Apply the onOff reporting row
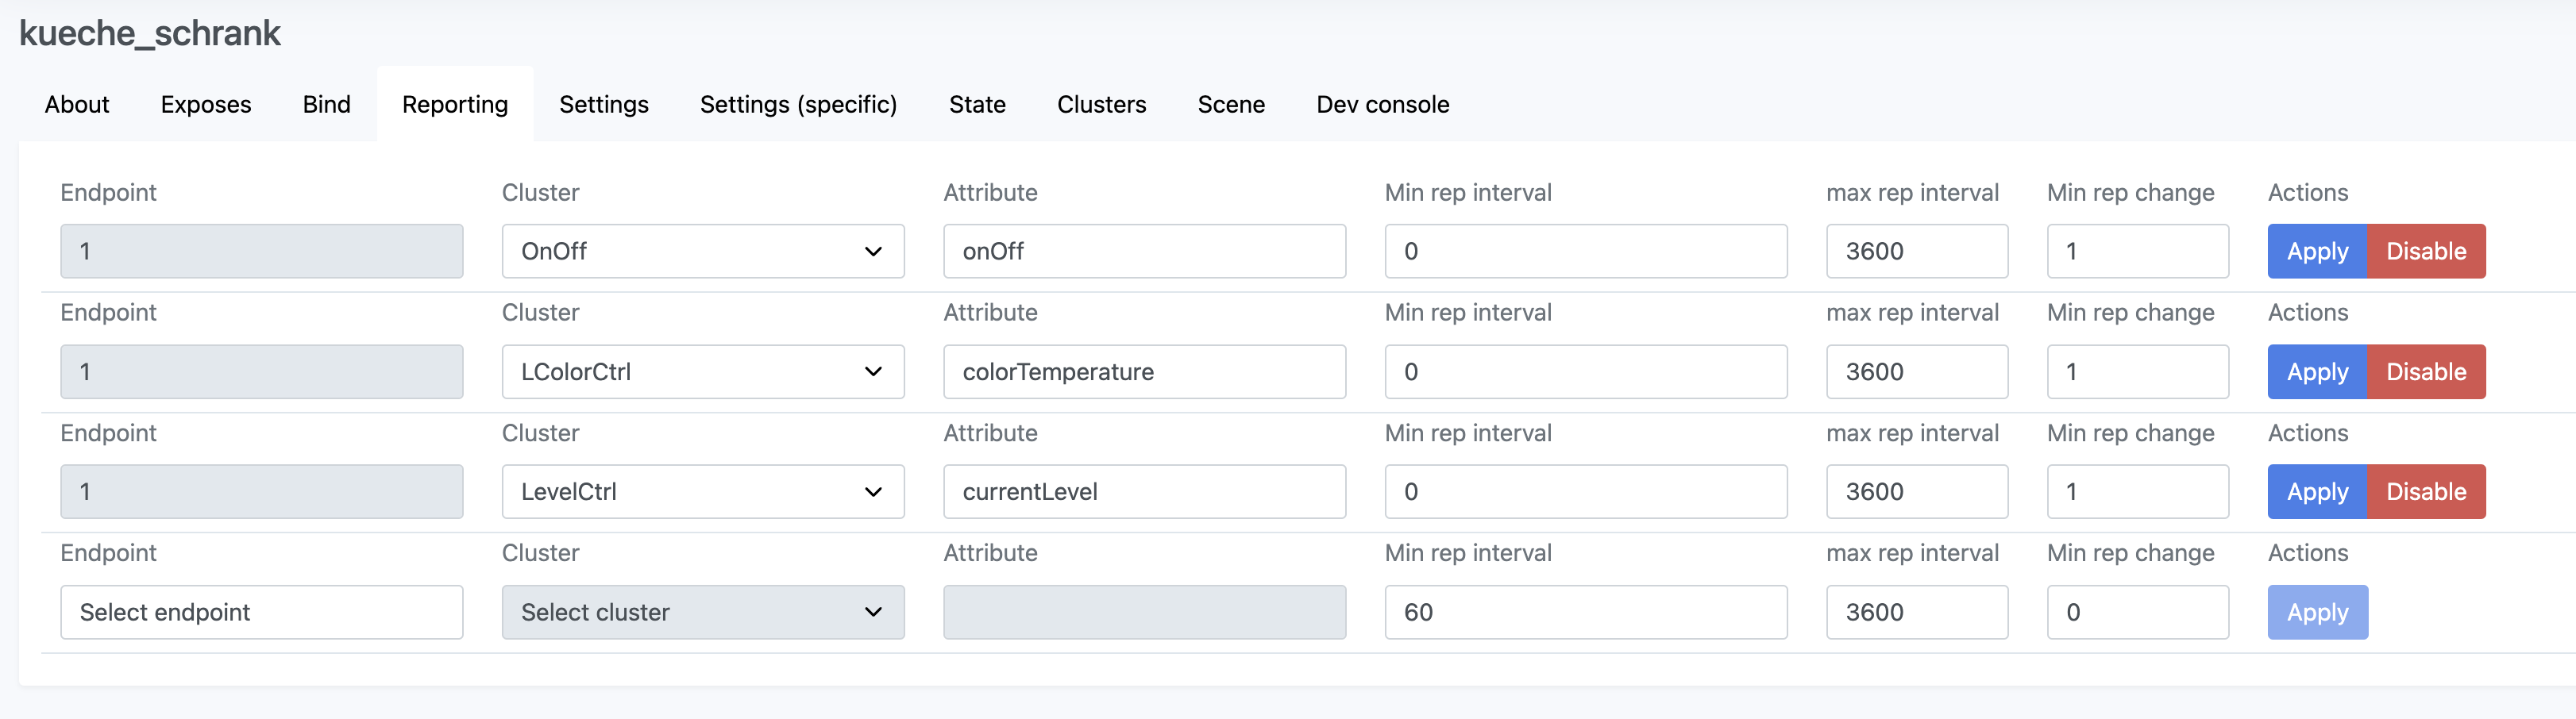Viewport: 2576px width, 719px height. 2316,251
